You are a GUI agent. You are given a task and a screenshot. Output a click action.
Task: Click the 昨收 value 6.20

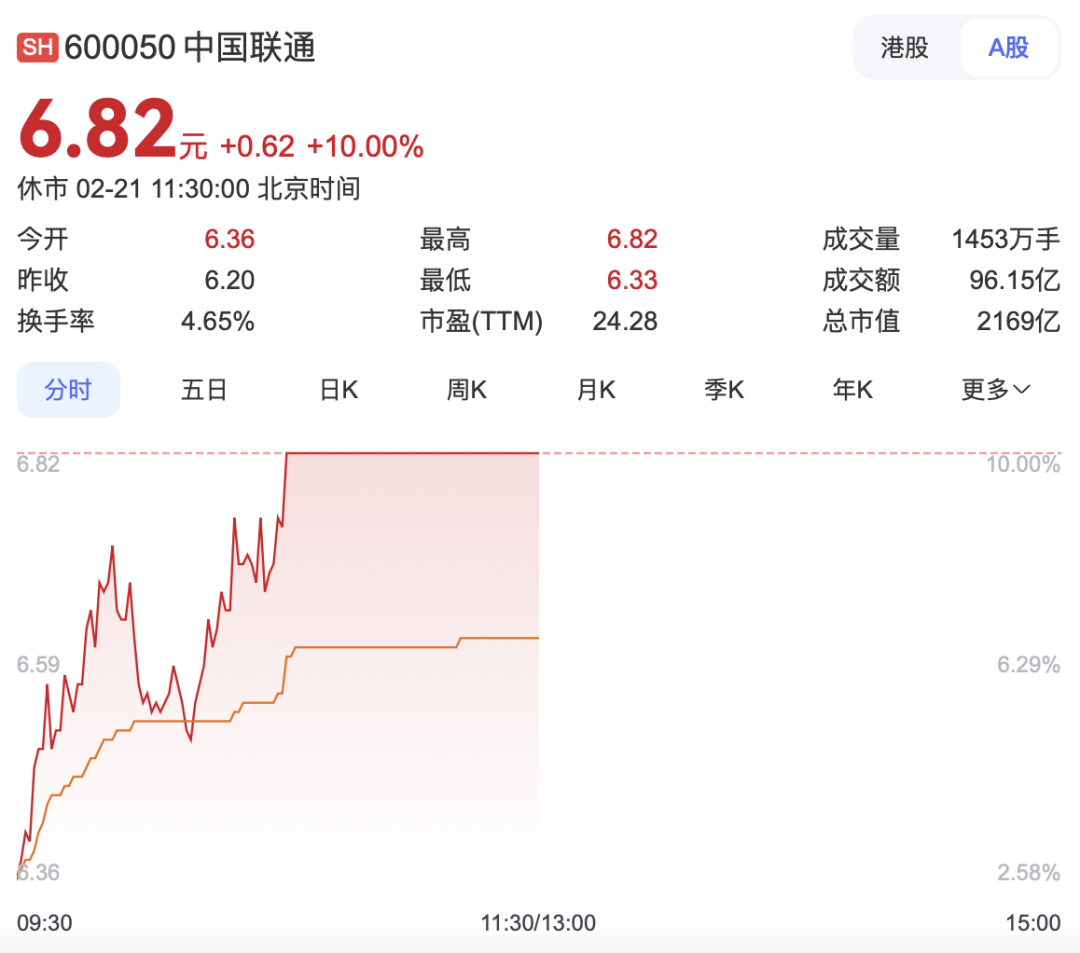coord(229,280)
